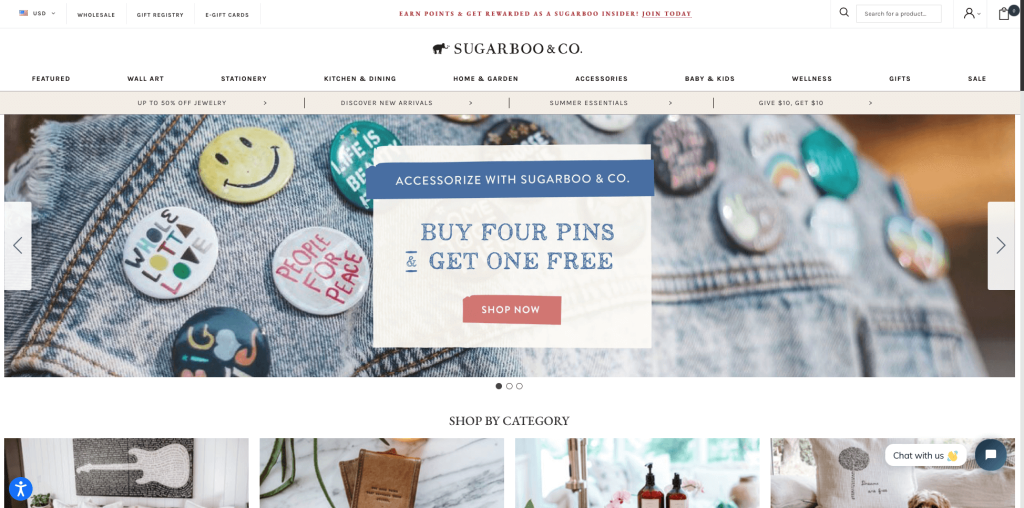Open the chat bubble icon
This screenshot has height=508, width=1024.
(x=990, y=455)
